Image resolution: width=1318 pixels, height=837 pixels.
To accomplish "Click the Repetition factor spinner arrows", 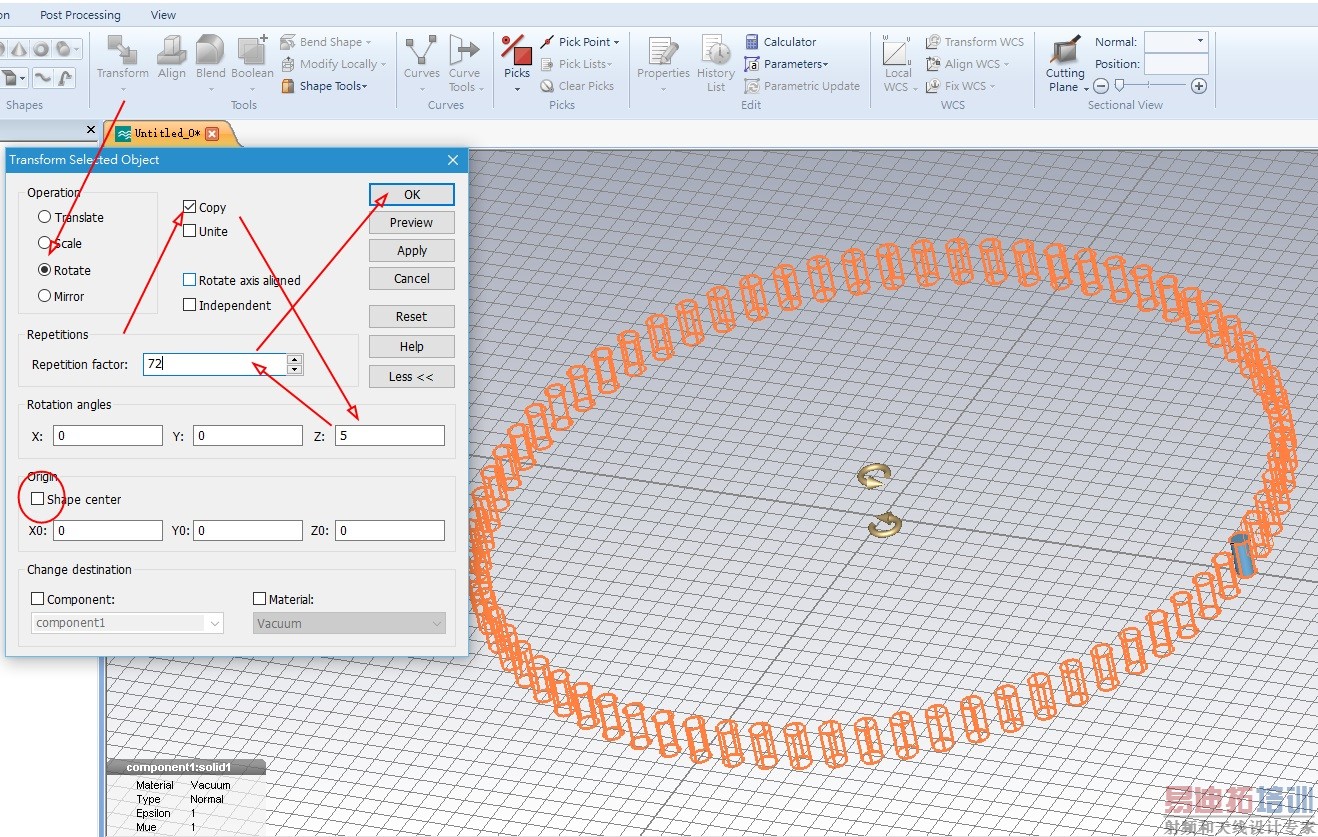I will (x=294, y=364).
